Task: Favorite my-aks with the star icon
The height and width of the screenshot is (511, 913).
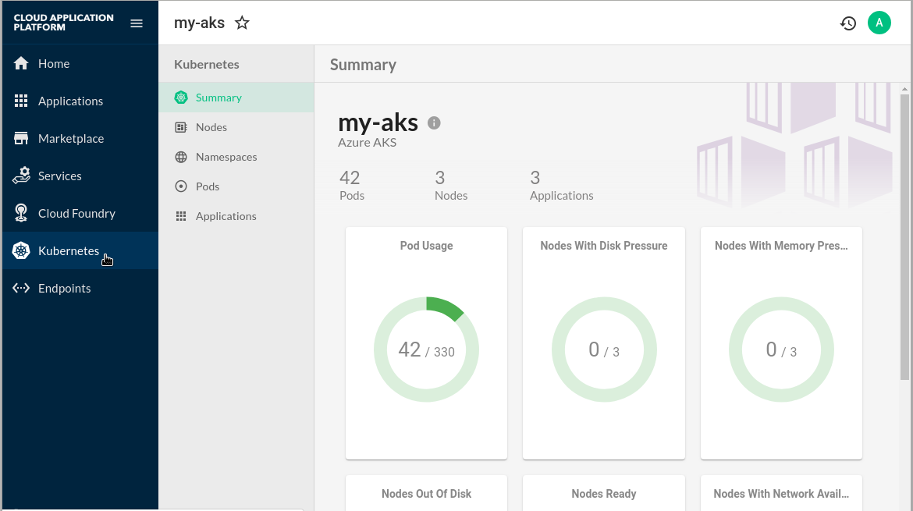Action: (242, 23)
